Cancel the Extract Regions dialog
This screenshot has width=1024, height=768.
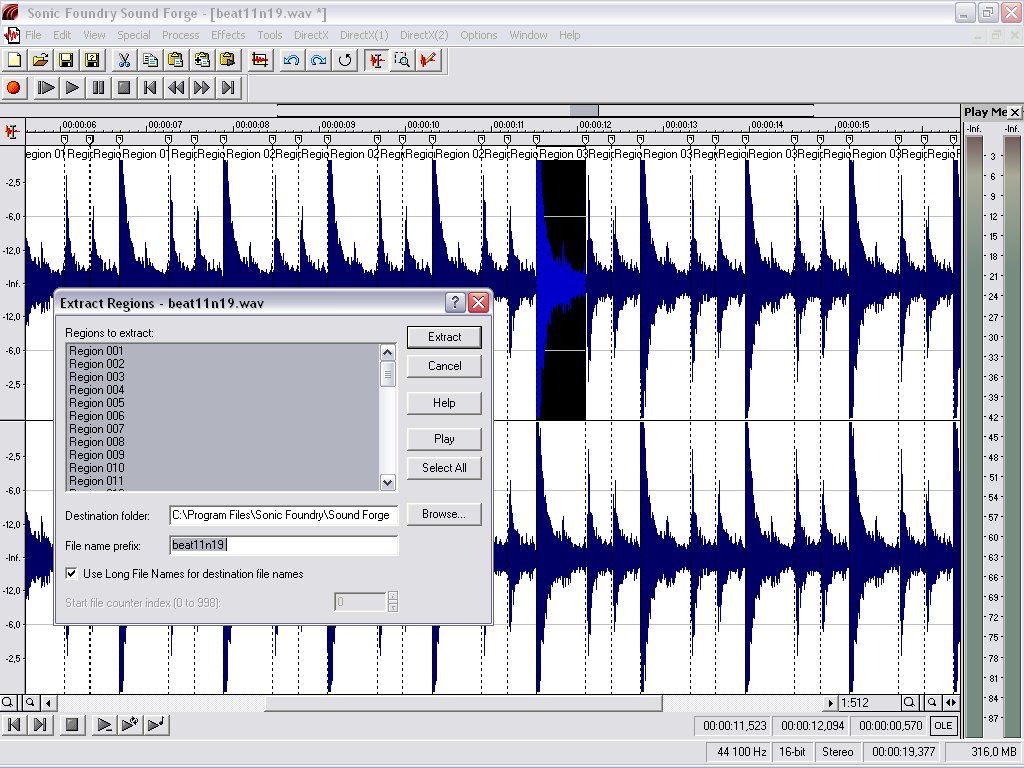pyautogui.click(x=444, y=366)
